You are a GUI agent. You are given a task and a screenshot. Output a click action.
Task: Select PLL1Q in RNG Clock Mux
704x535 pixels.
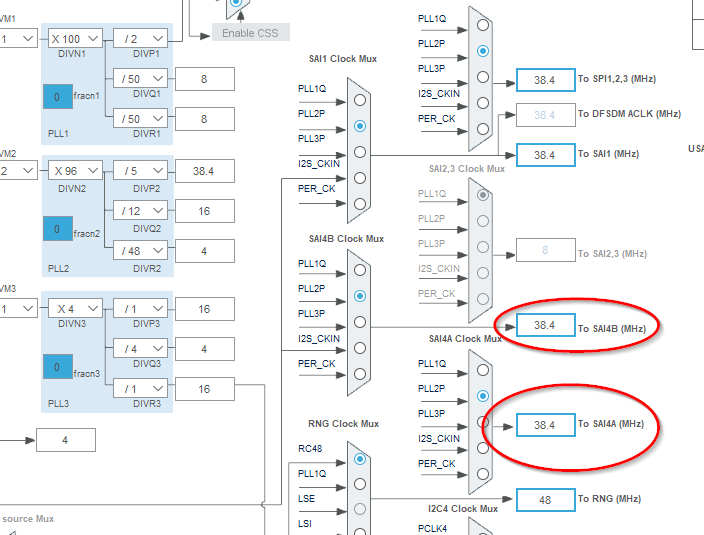[x=360, y=484]
